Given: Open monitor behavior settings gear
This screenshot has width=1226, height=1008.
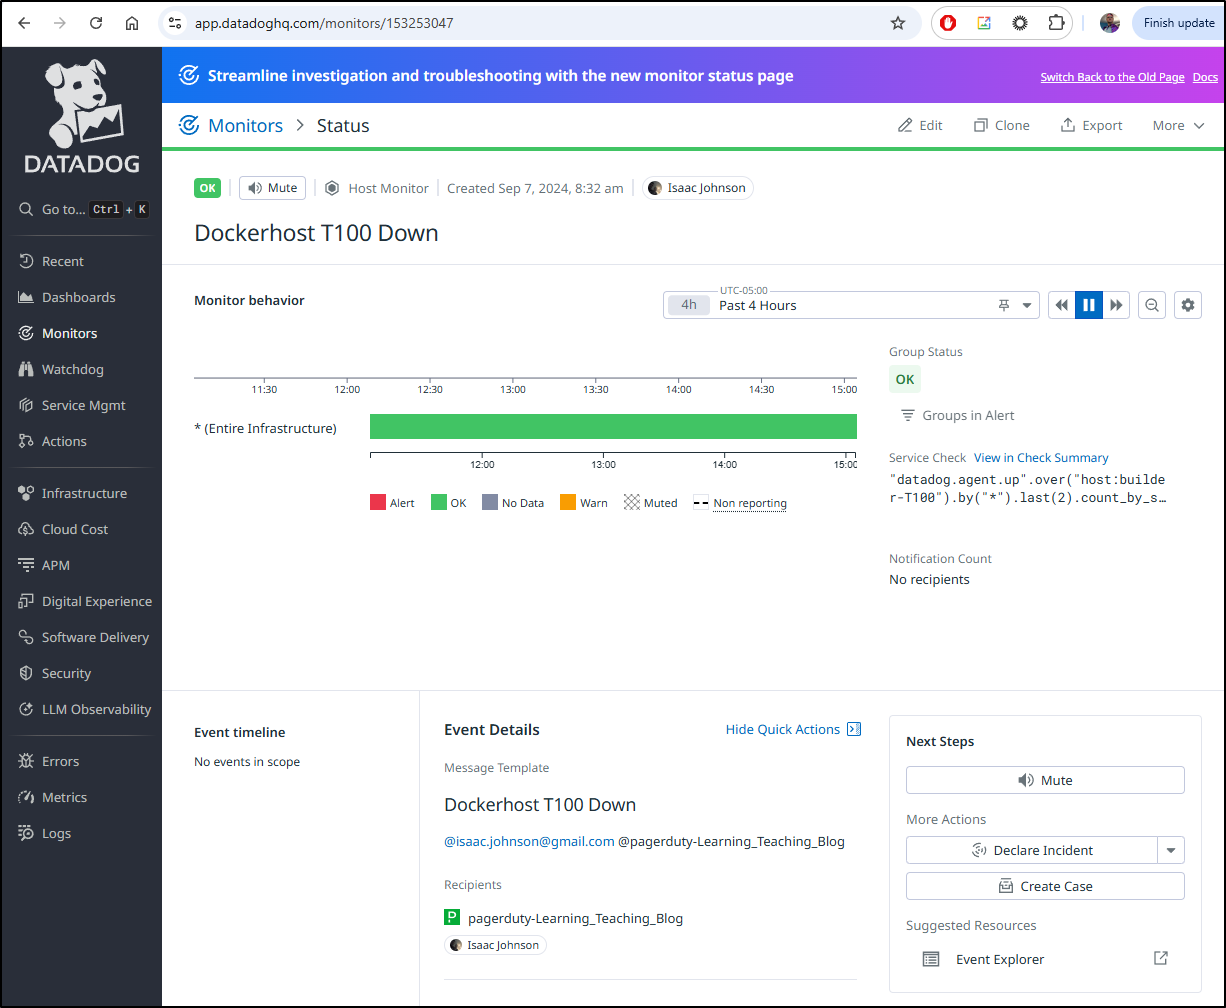Looking at the screenshot, I should (1188, 305).
